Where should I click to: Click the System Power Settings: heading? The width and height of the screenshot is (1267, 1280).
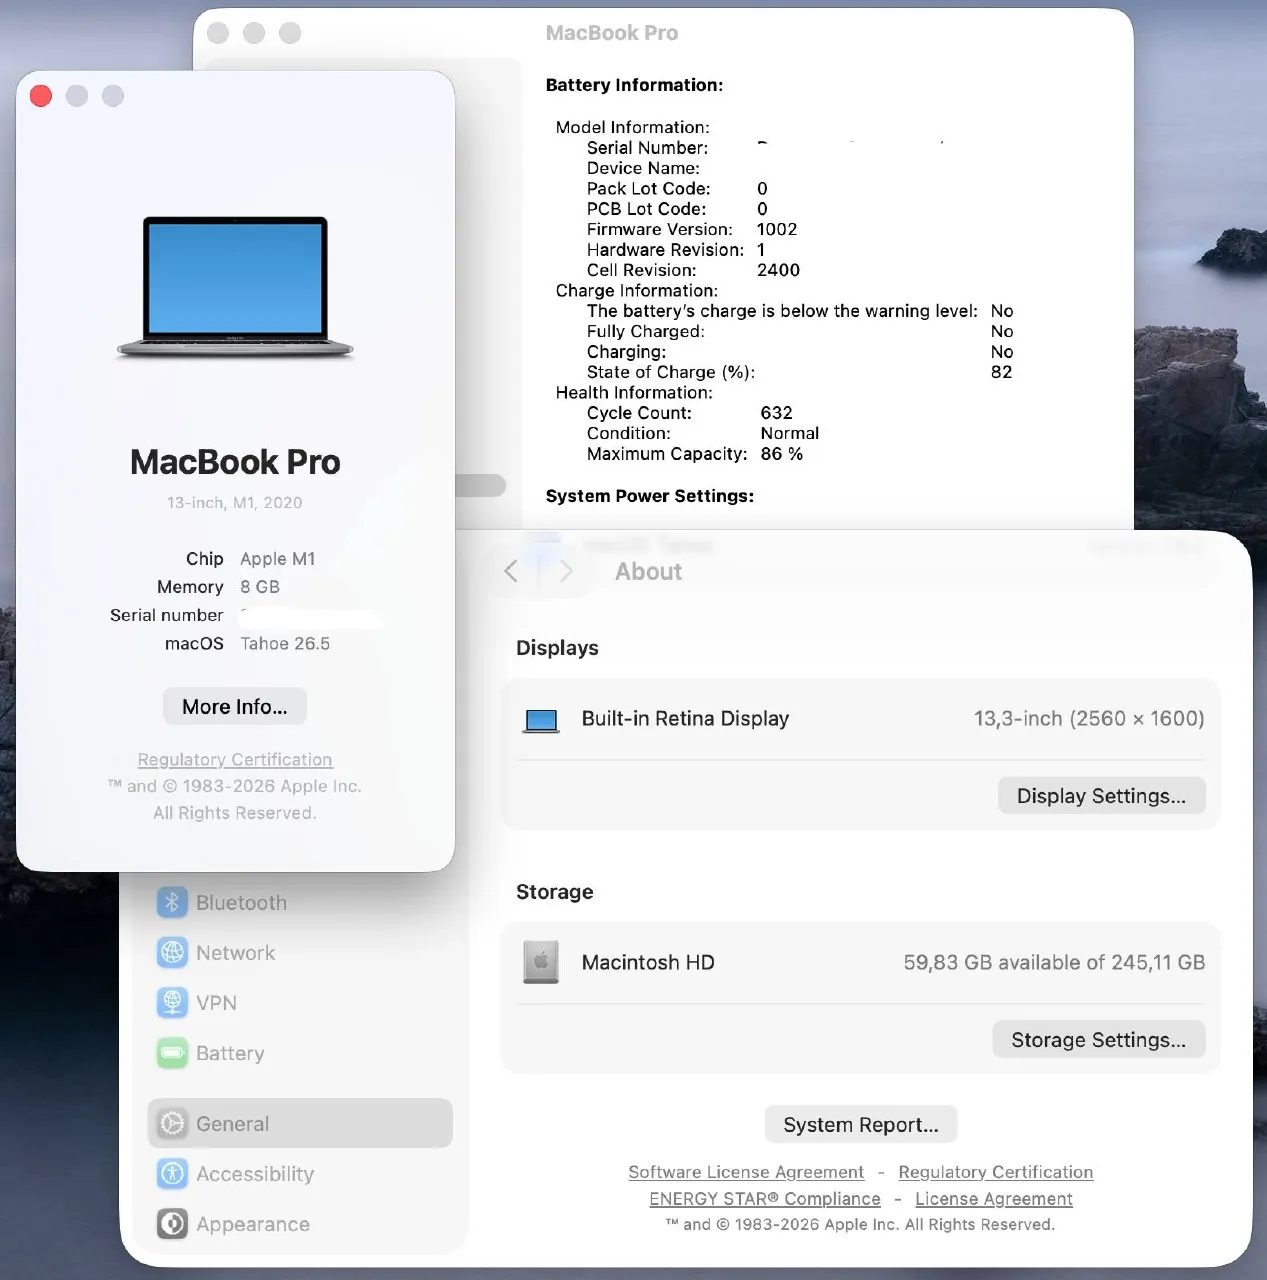pos(650,496)
